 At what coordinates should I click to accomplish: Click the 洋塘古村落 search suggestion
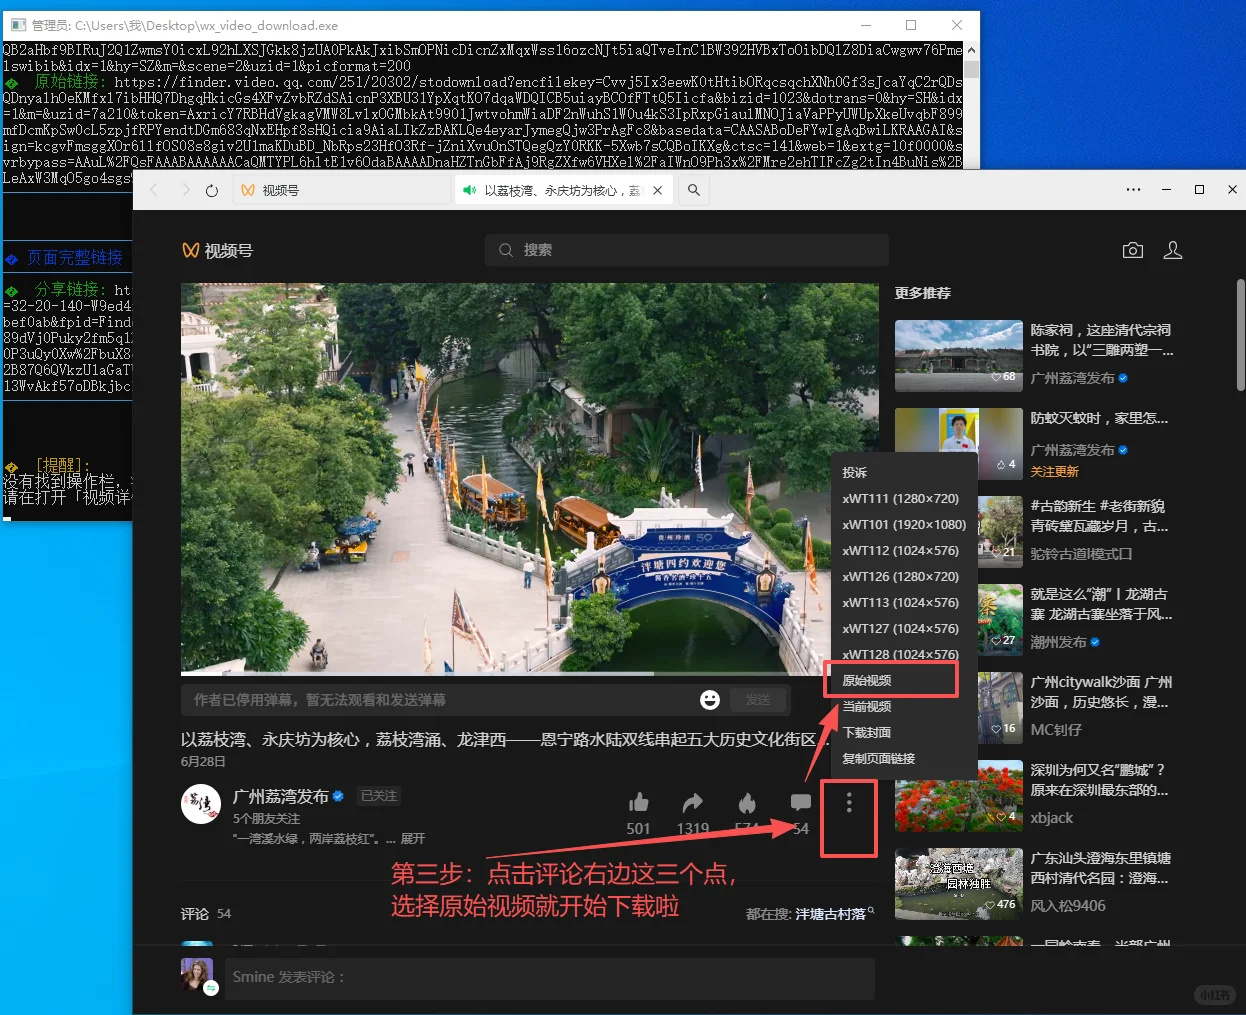[831, 914]
